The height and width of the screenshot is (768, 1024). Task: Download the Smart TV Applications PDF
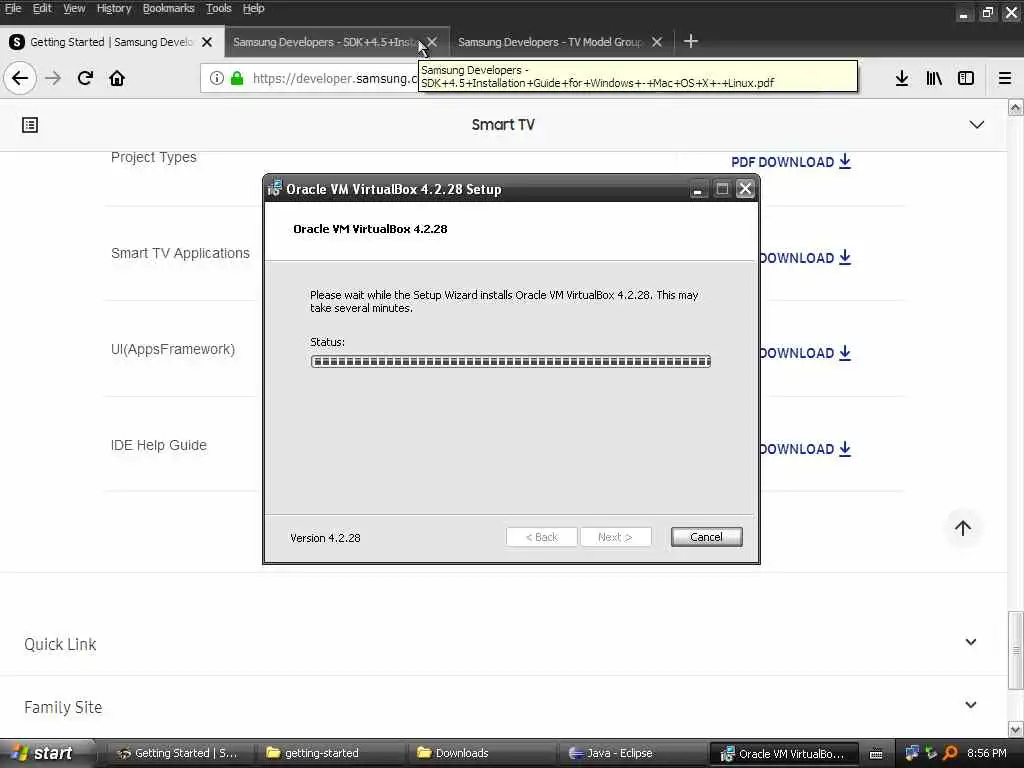[x=805, y=258]
